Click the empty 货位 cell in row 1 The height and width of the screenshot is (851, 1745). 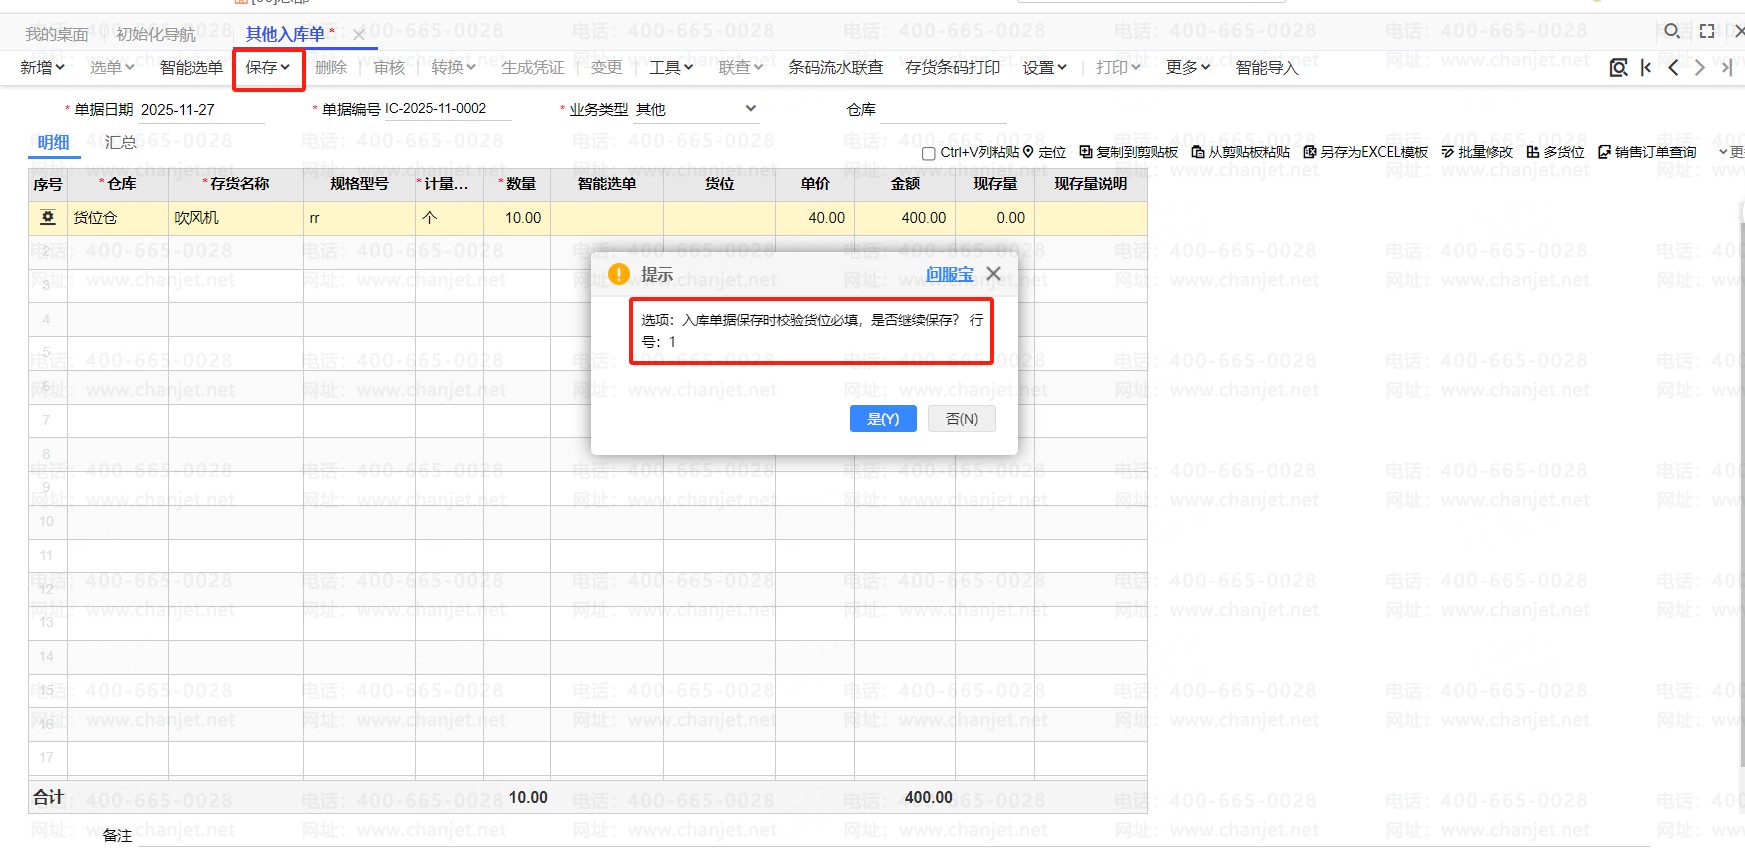[720, 218]
